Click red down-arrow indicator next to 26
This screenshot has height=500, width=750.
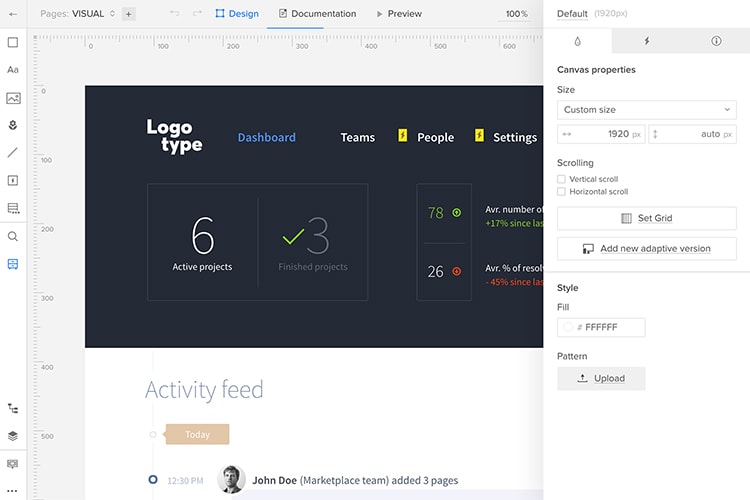[457, 271]
